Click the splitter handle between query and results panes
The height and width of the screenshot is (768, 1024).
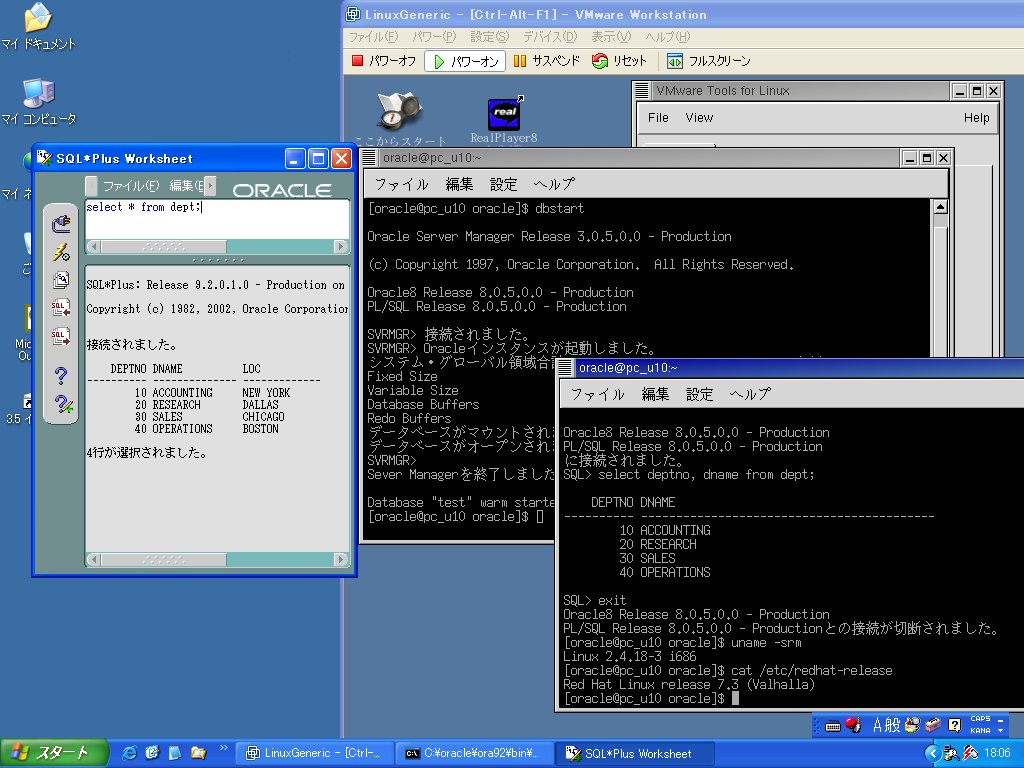217,259
